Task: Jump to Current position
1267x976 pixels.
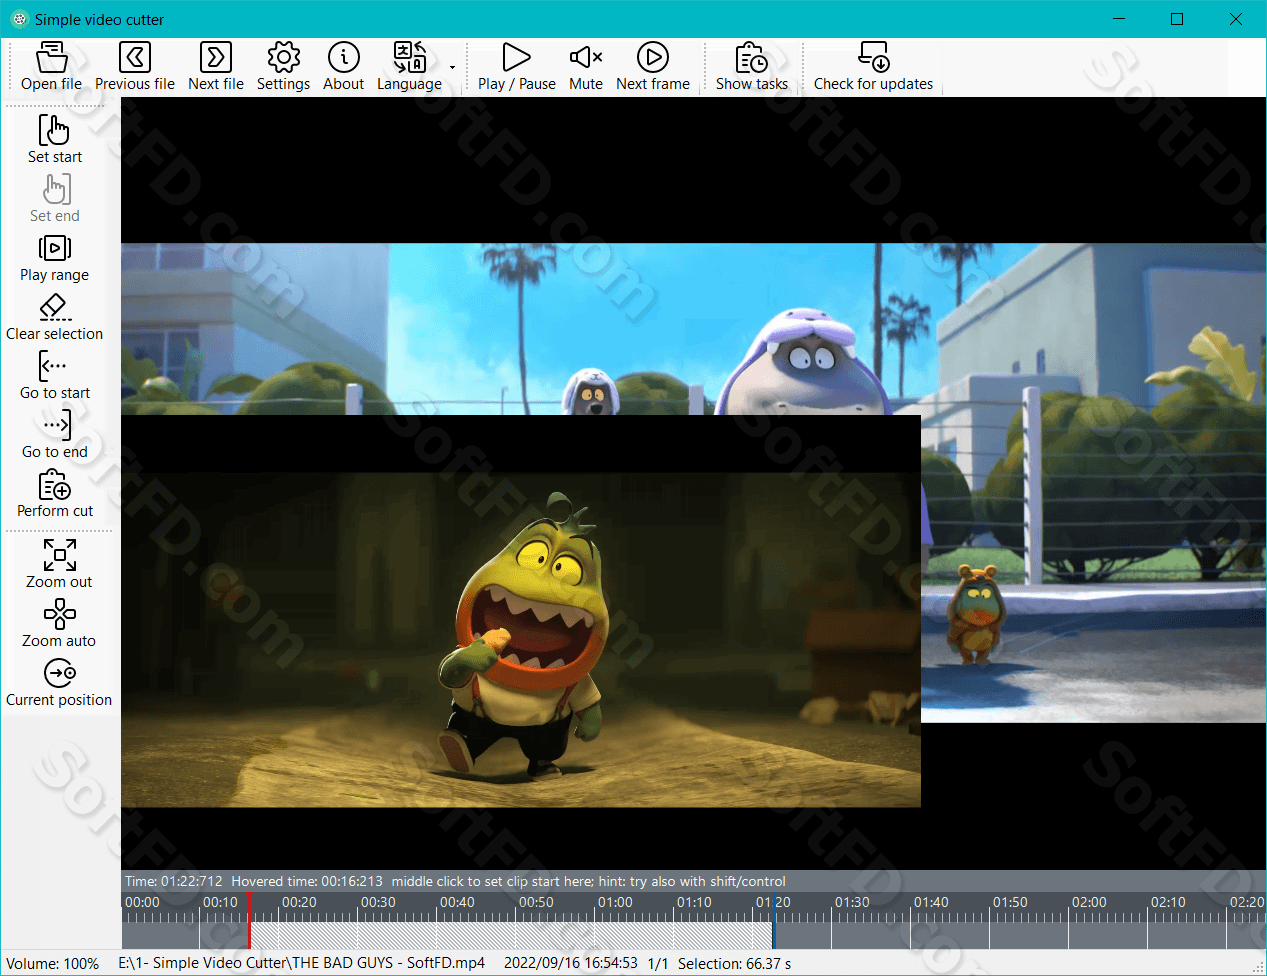Action: point(59,682)
